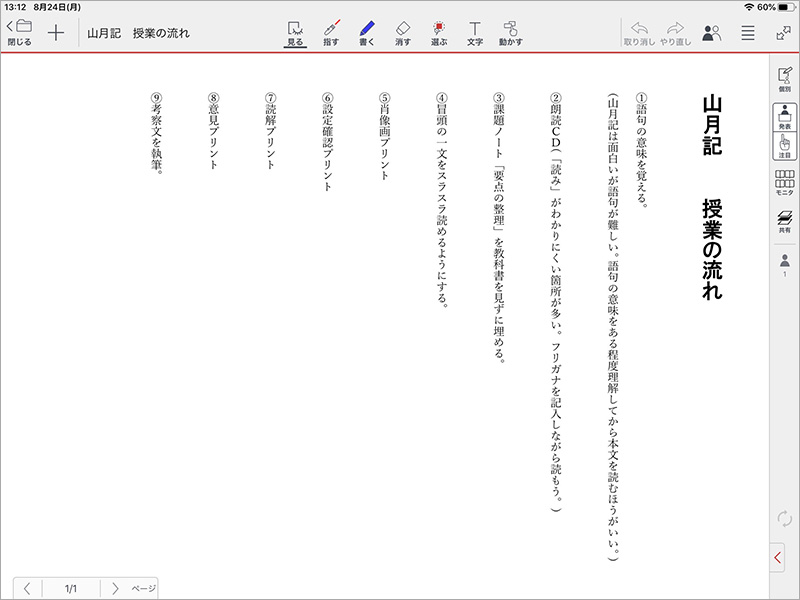The image size is (800, 600).
Task: Select the 動かす move tool
Action: pos(511,34)
